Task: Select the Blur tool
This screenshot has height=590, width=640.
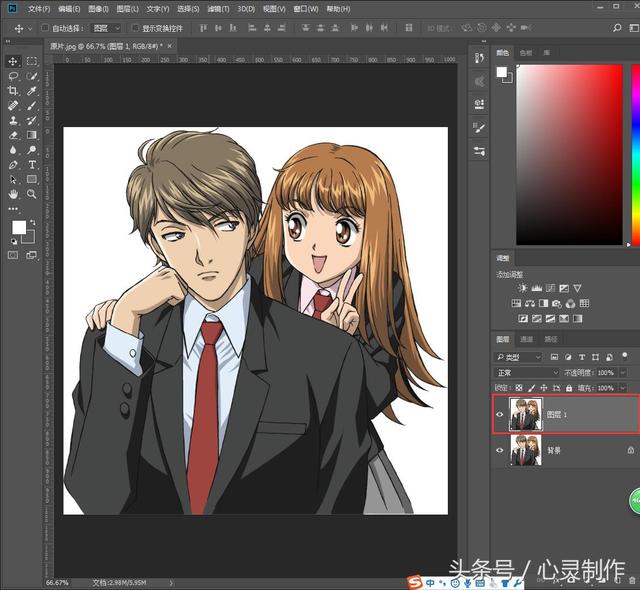Action: point(13,150)
